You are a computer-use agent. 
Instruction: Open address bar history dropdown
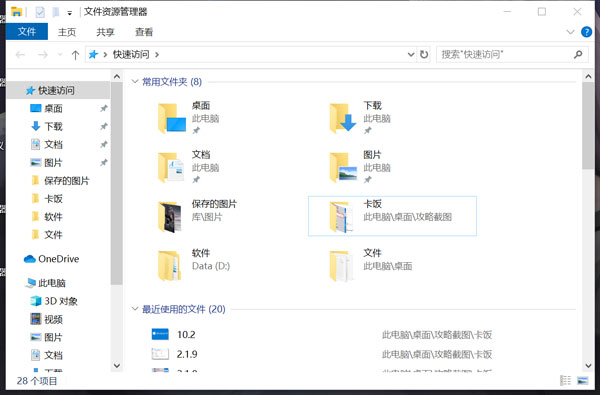(411, 55)
